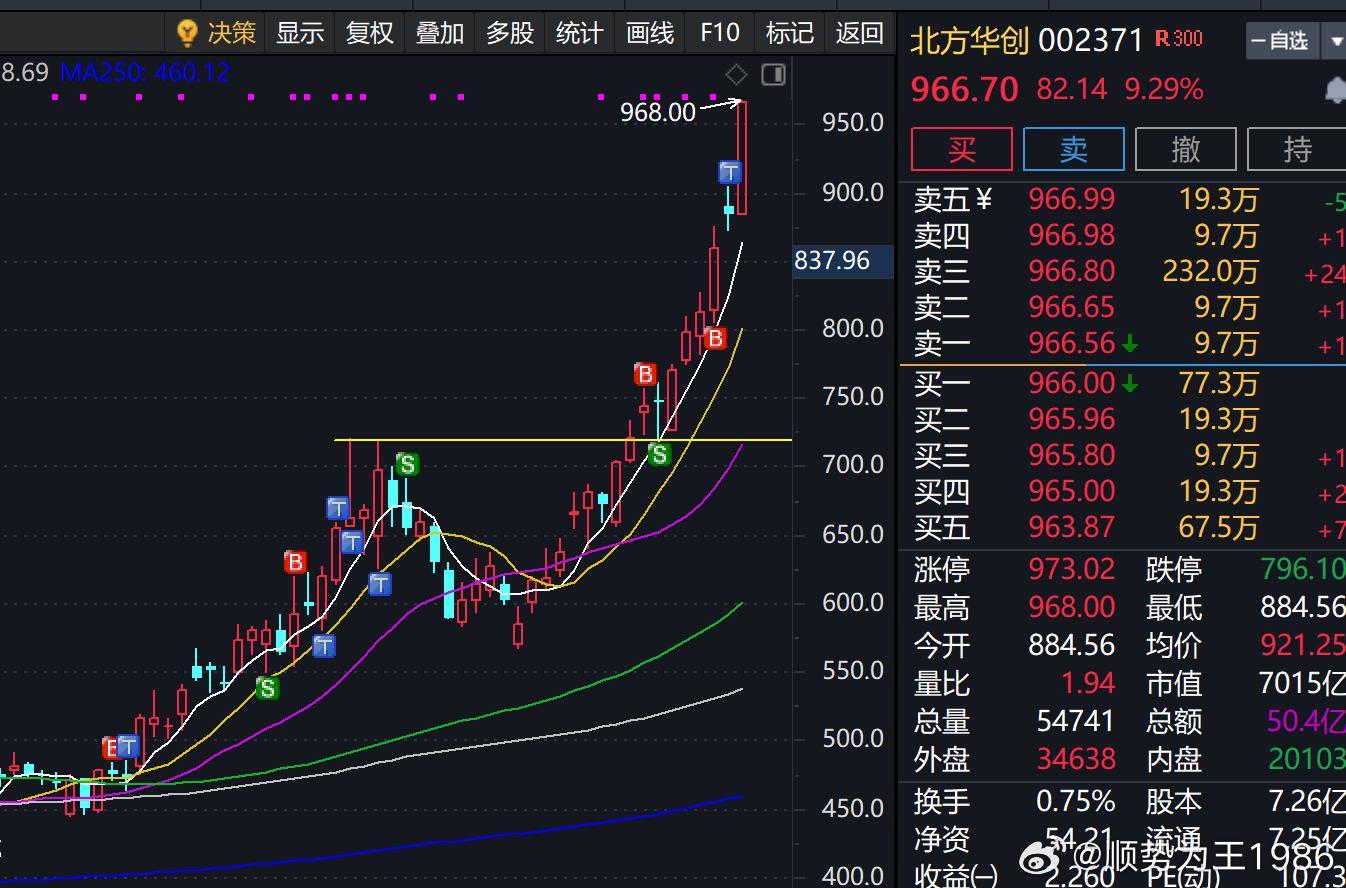The width and height of the screenshot is (1346, 888).
Task: Click the 968.00 high price annotation
Action: [657, 112]
